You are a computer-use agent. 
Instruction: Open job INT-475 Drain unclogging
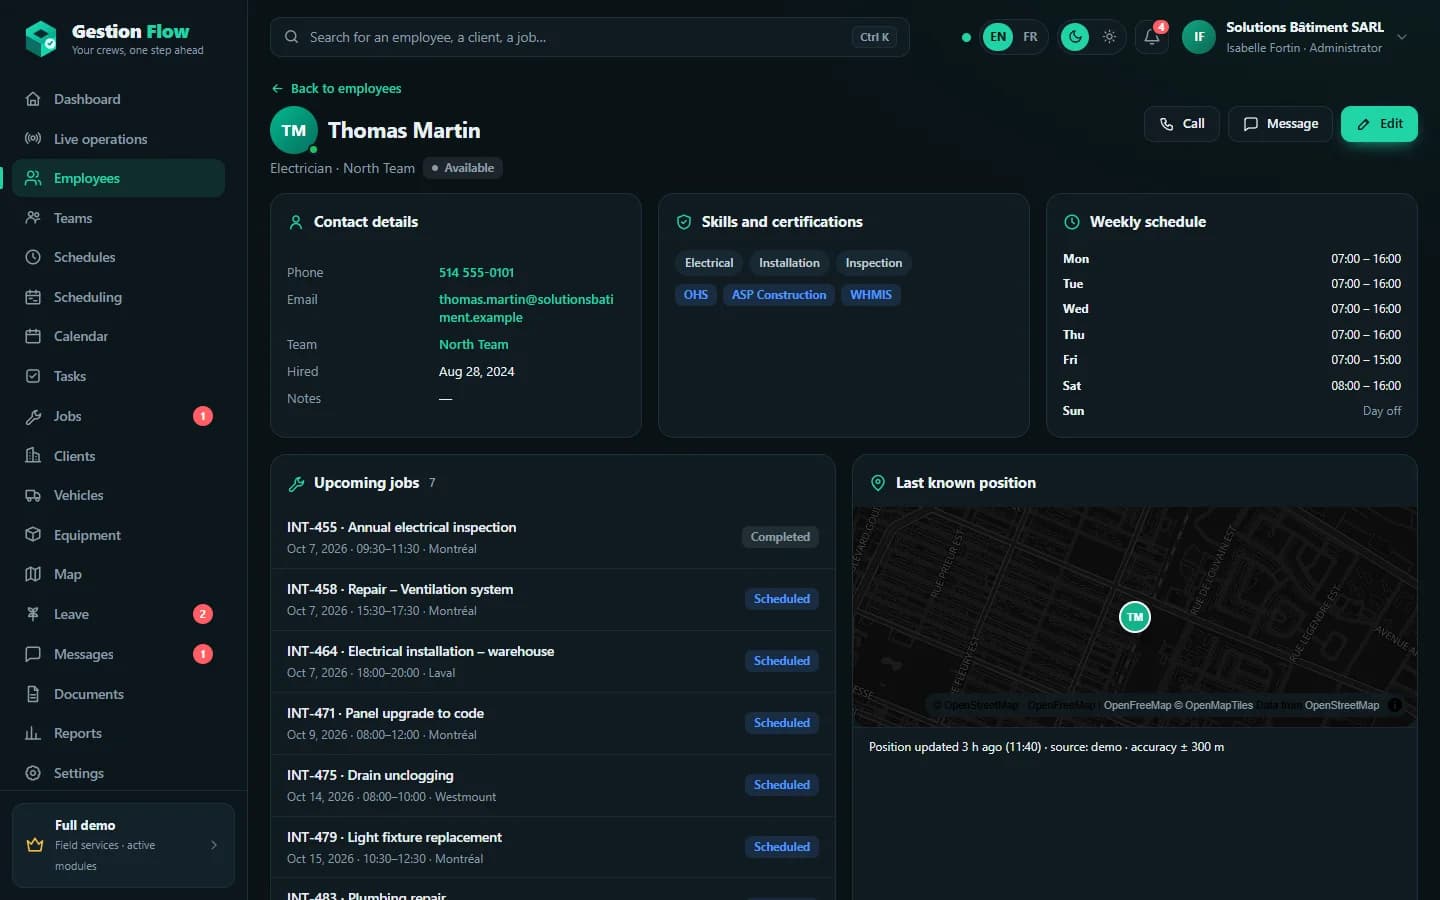tap(553, 785)
